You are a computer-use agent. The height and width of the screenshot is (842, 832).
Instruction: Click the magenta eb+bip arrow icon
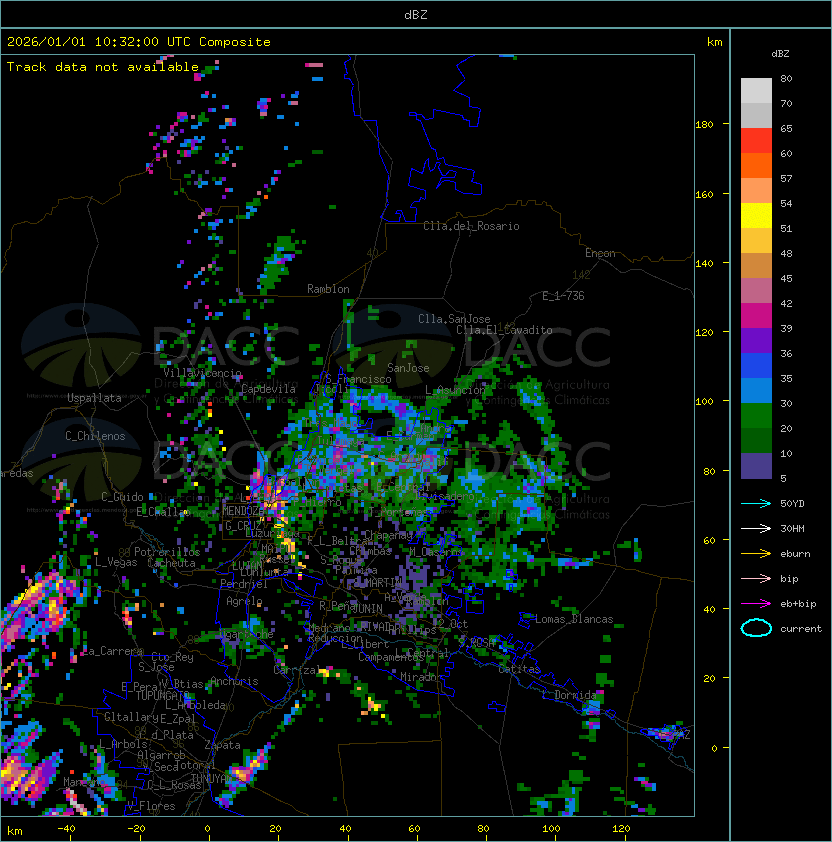[756, 604]
